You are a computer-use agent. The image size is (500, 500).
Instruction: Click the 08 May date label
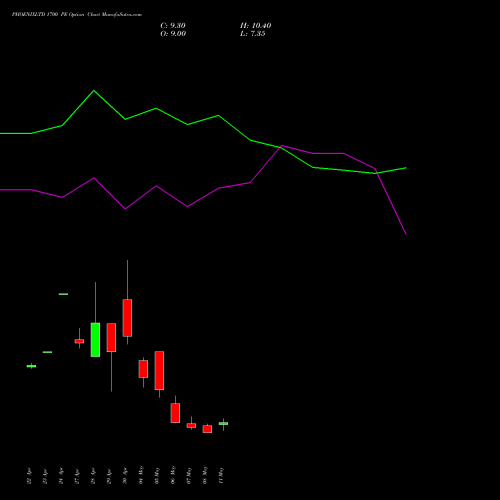point(205,475)
